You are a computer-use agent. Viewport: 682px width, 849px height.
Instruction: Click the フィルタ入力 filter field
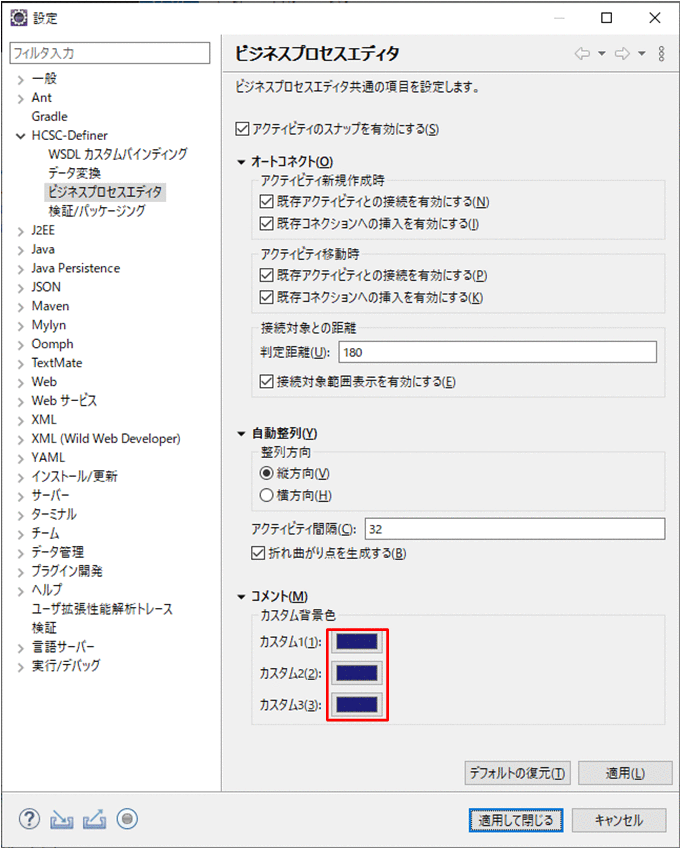coord(110,53)
